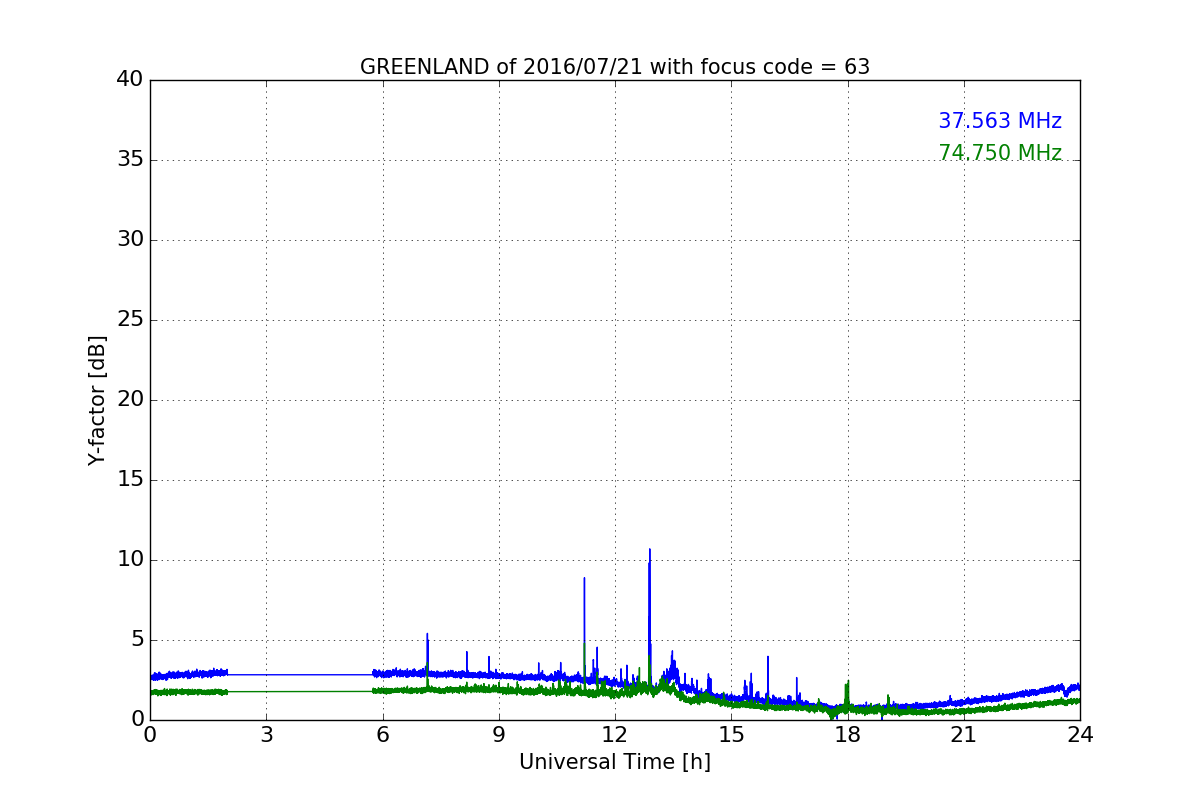
Task: Click x-axis tick label 21
Action: click(x=964, y=735)
